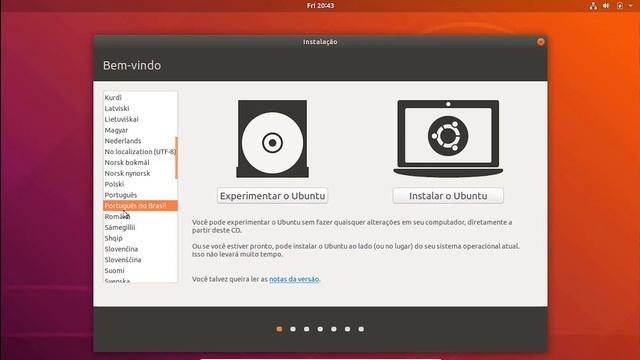Screen dimensions: 640x360
Task: Click the Experimentar o Ubuntu button
Action: 272,196
